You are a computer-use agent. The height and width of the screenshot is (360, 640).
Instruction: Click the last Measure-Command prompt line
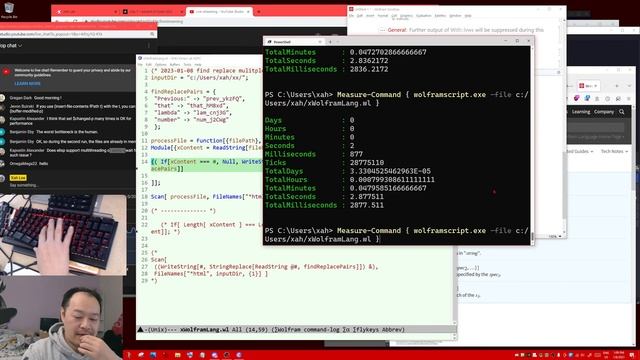point(396,235)
